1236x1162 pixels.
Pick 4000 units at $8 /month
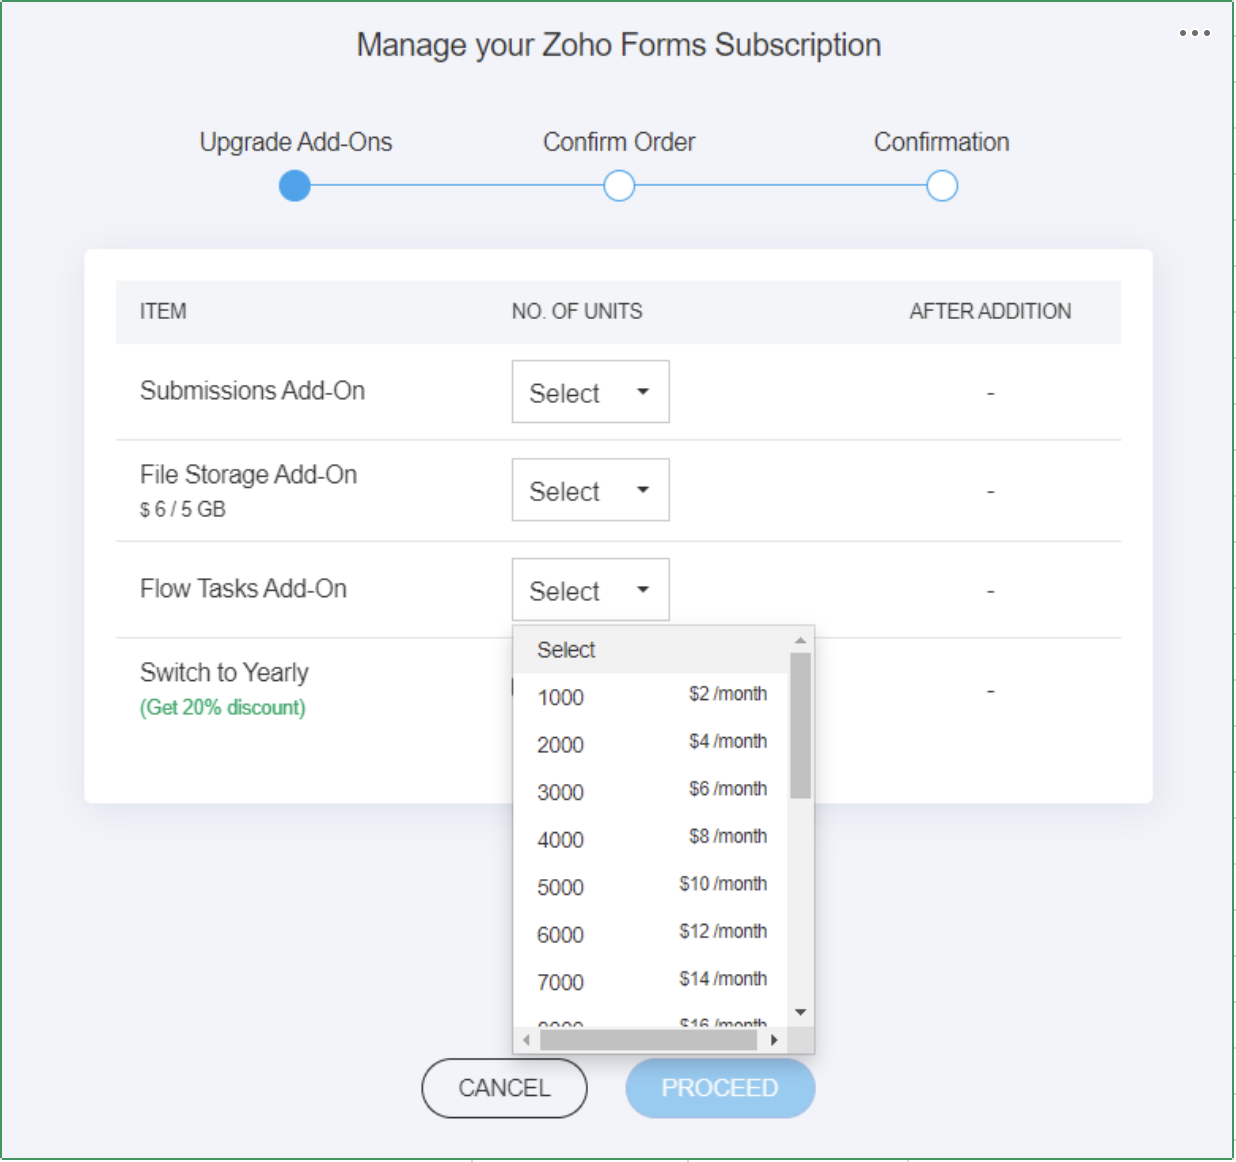pos(650,839)
